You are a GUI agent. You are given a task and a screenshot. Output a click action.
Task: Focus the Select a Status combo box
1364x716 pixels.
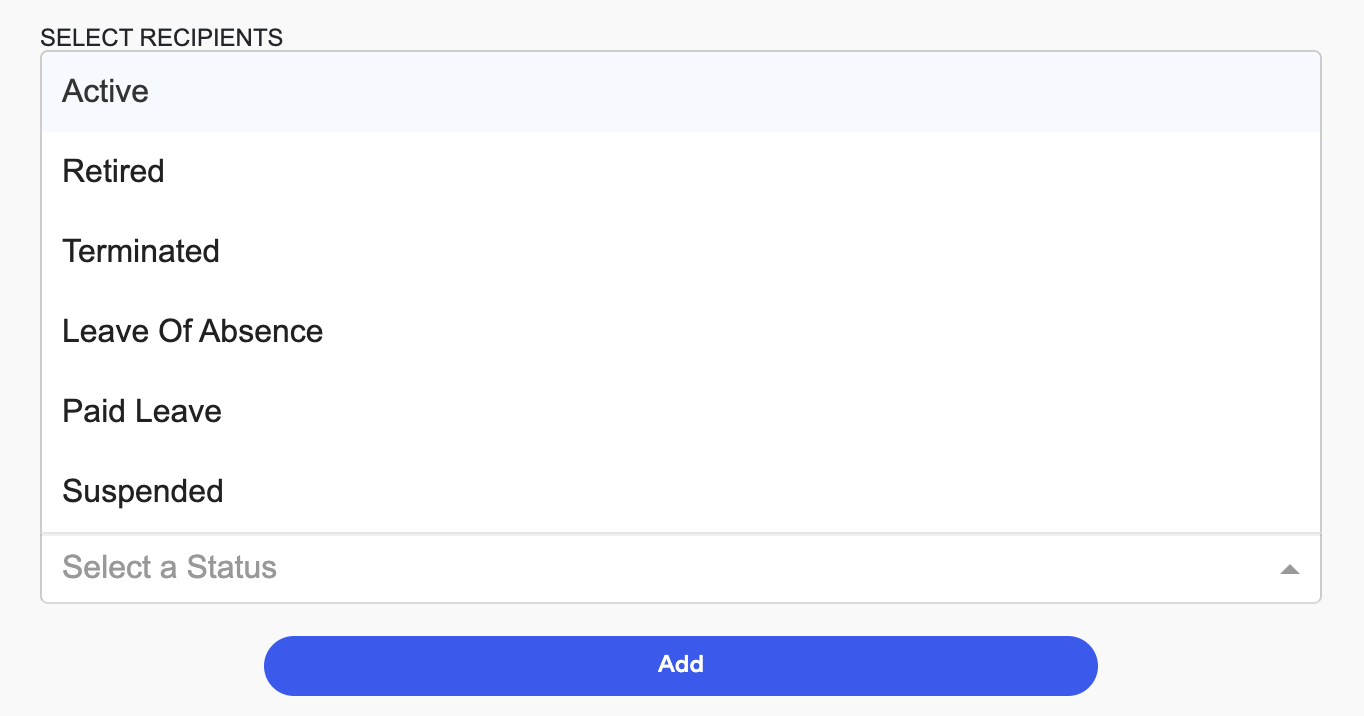(x=600, y=568)
